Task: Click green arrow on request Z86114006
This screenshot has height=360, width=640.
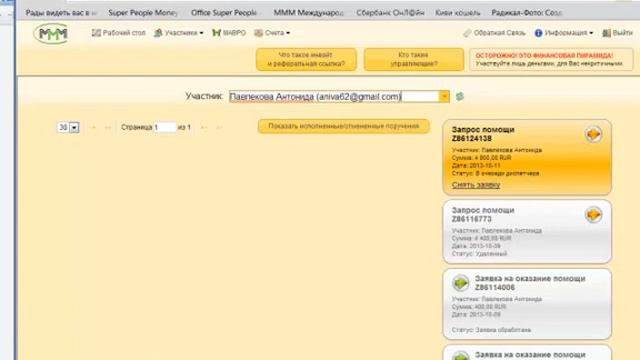Action: (x=460, y=283)
